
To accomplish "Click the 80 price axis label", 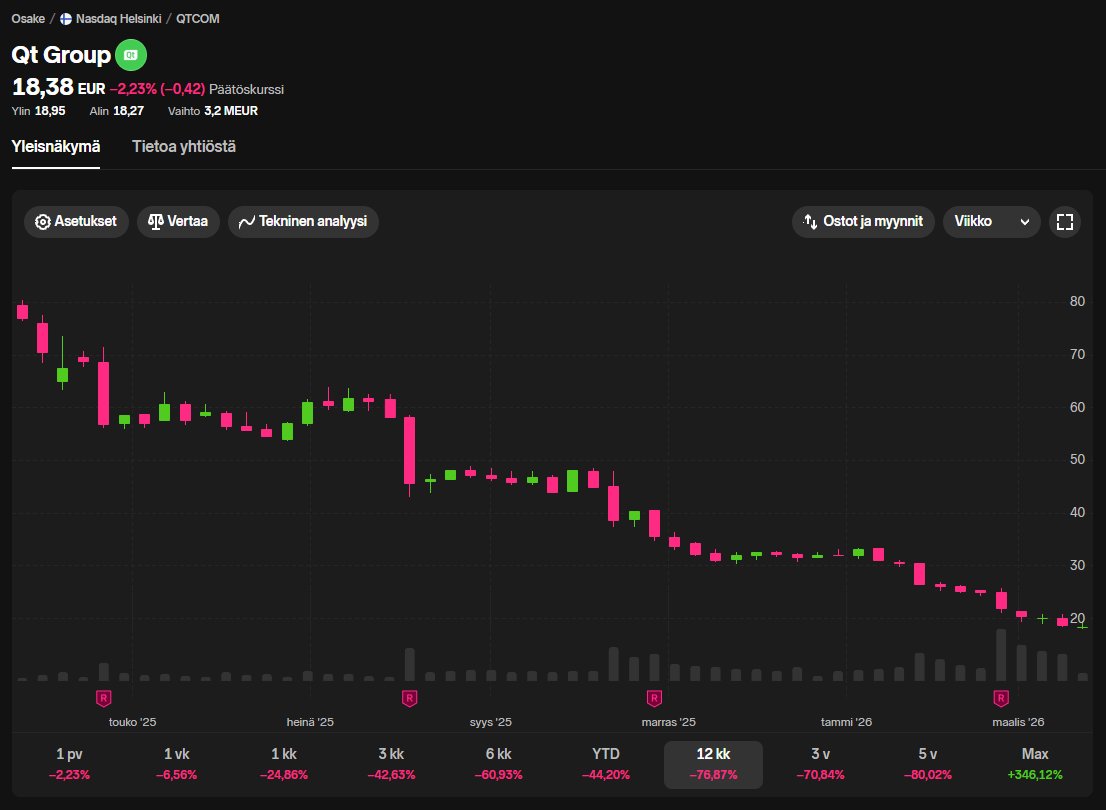I will pyautogui.click(x=1077, y=301).
